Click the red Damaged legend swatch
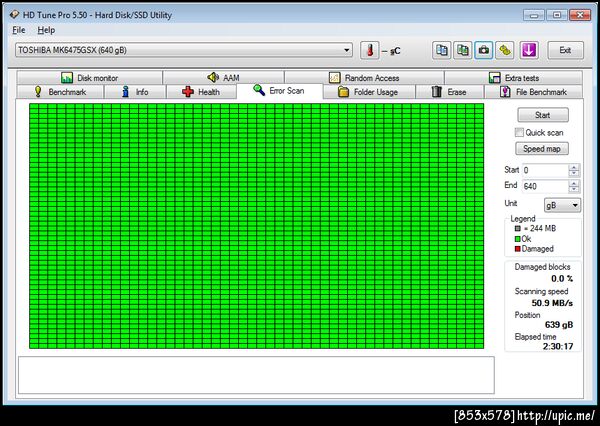This screenshot has width=600, height=426. (517, 249)
